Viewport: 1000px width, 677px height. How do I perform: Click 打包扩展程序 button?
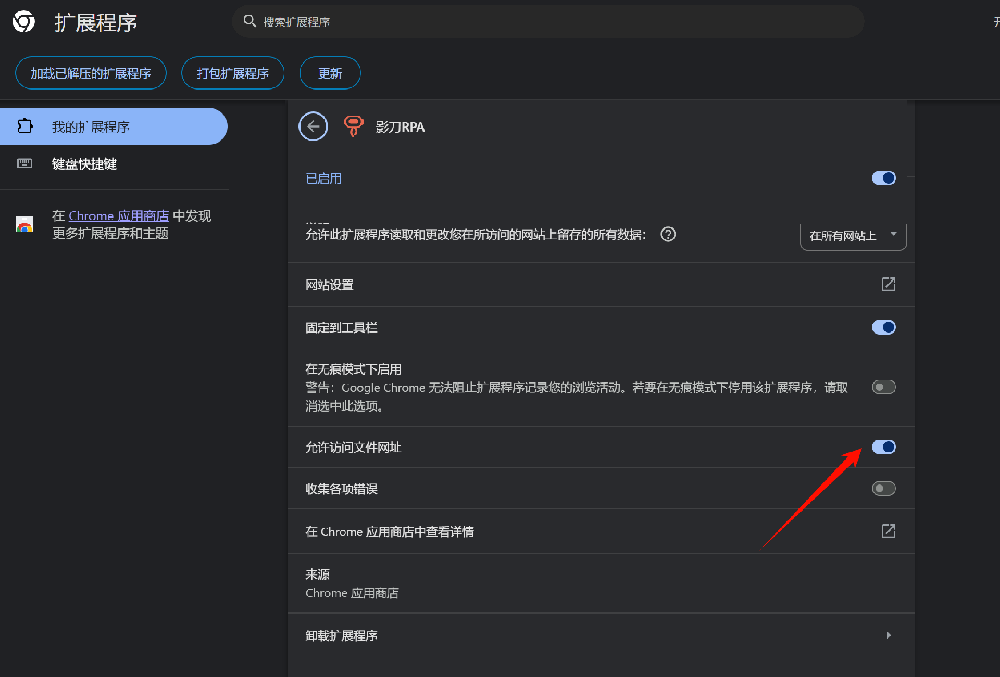tap(232, 73)
